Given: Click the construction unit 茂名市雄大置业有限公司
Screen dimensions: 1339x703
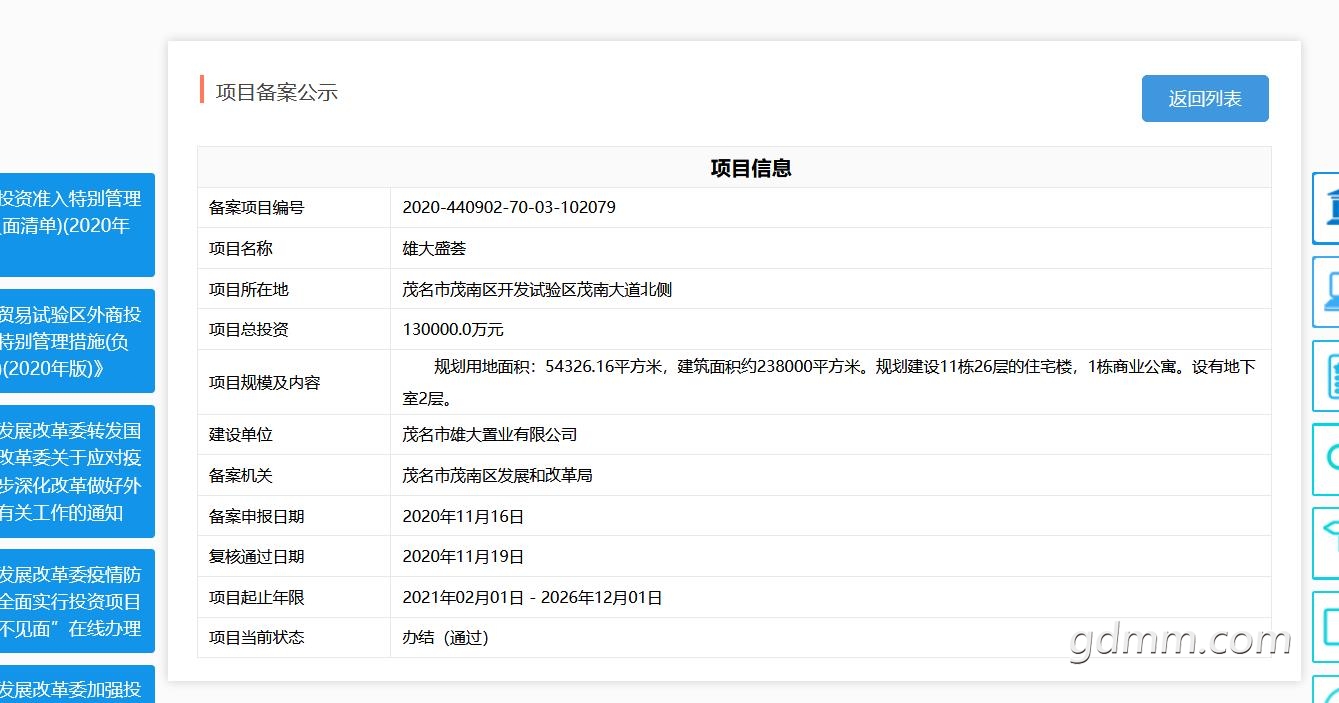Looking at the screenshot, I should [489, 435].
